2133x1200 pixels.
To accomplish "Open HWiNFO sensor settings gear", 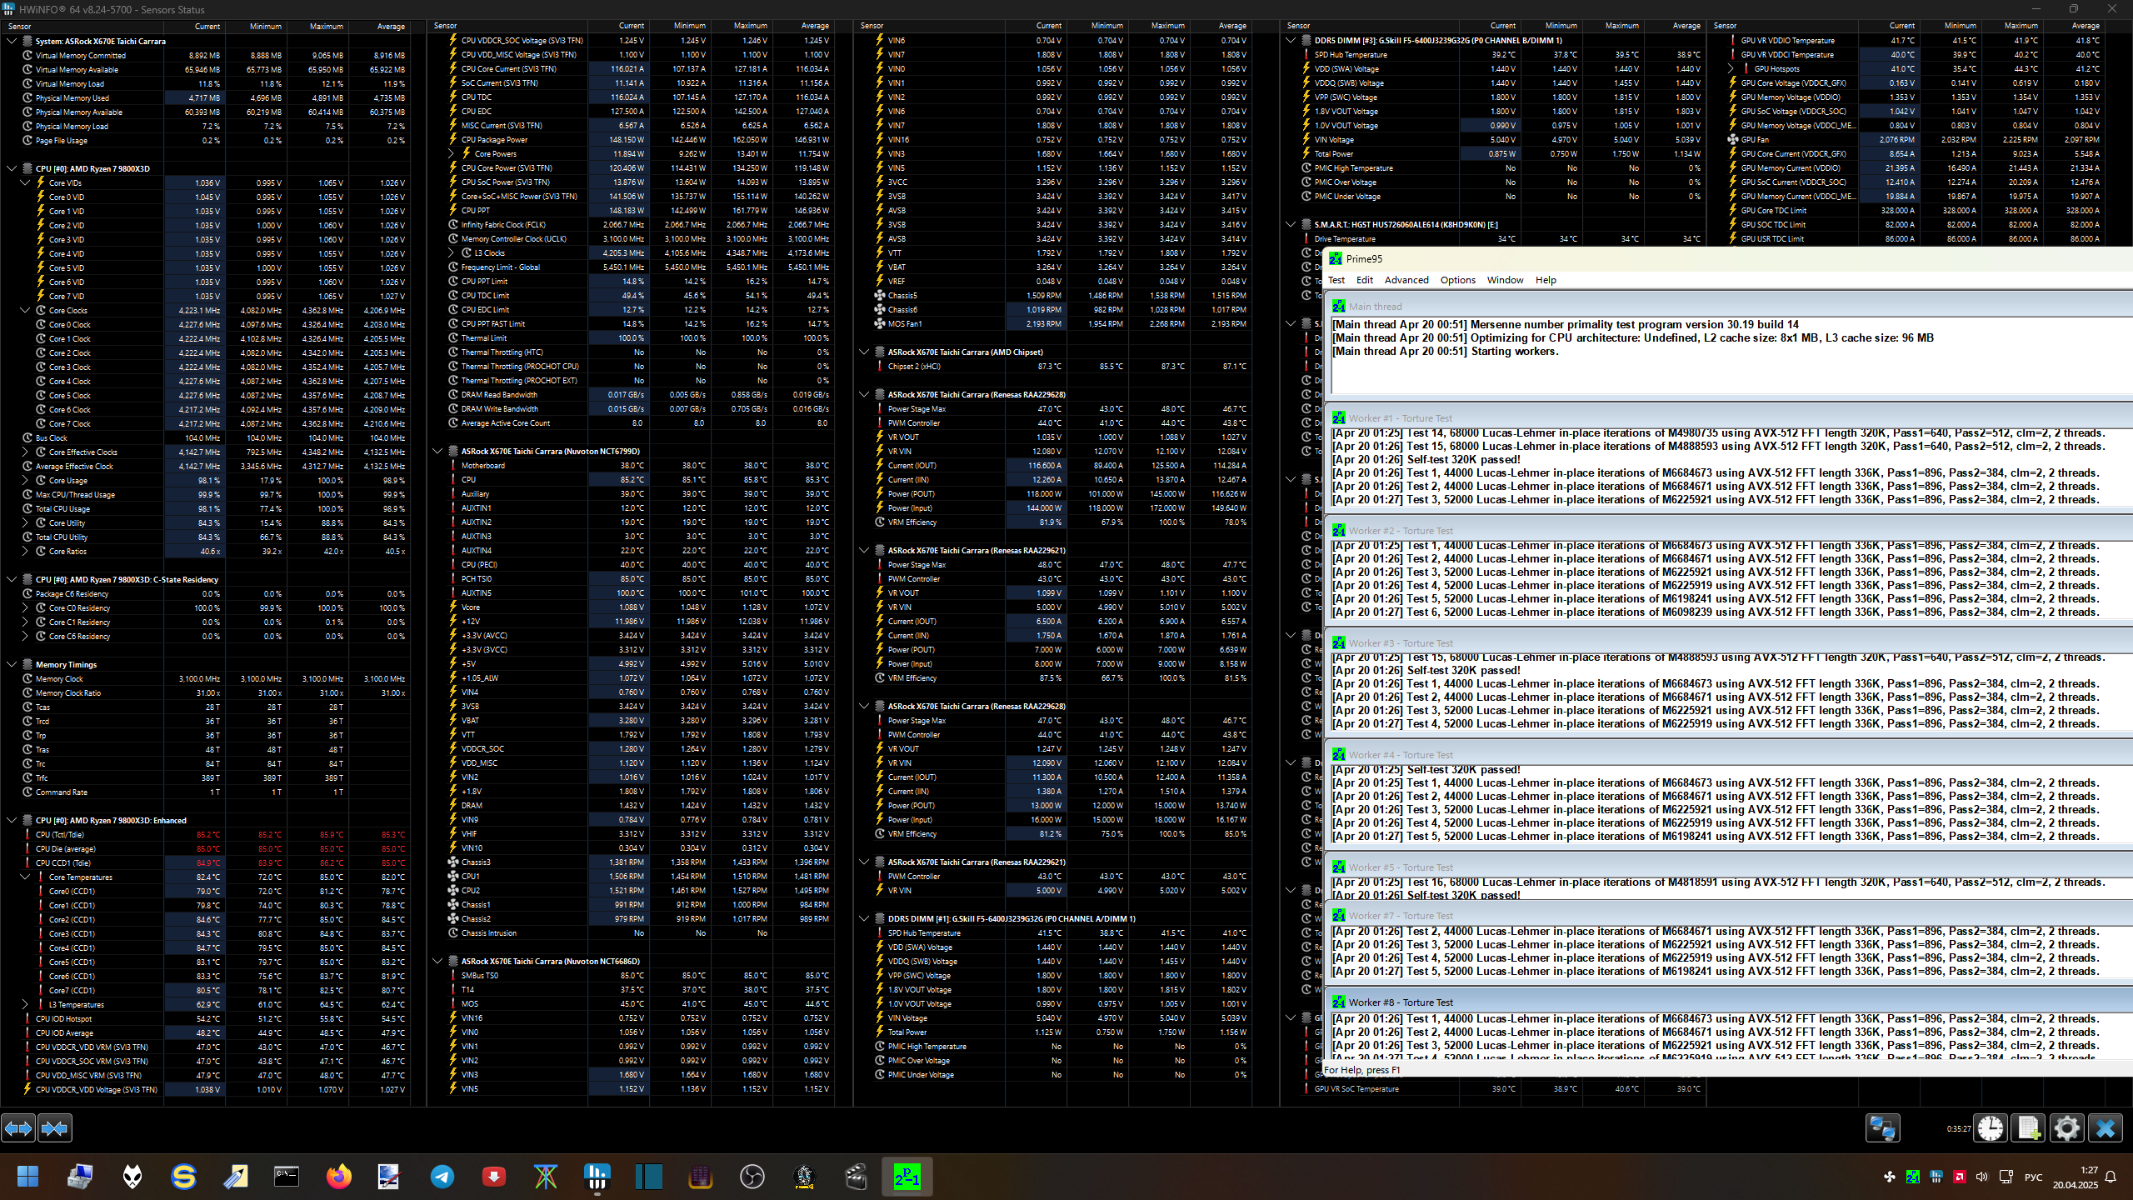I will [2066, 1128].
